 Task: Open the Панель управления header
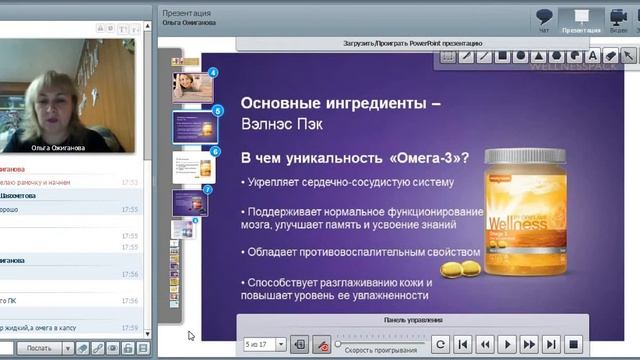[413, 320]
